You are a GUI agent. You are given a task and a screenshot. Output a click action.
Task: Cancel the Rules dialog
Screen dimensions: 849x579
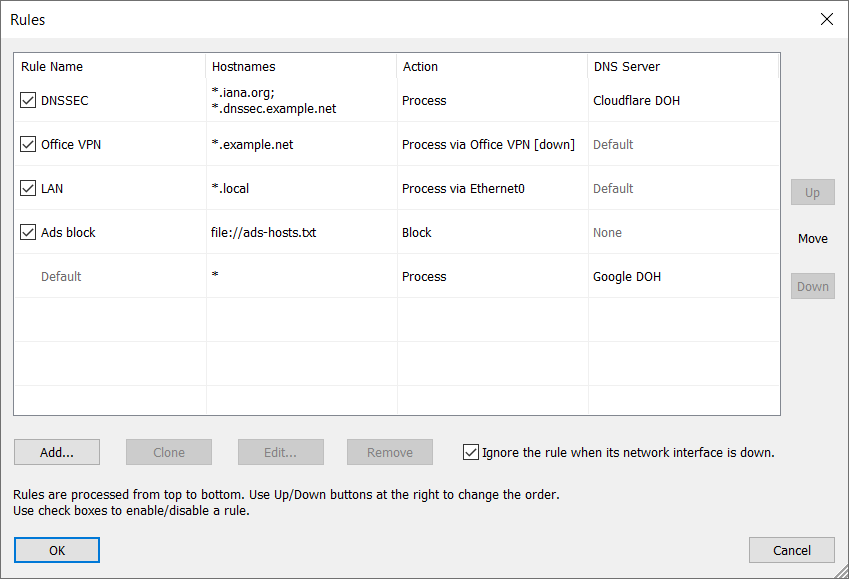792,550
